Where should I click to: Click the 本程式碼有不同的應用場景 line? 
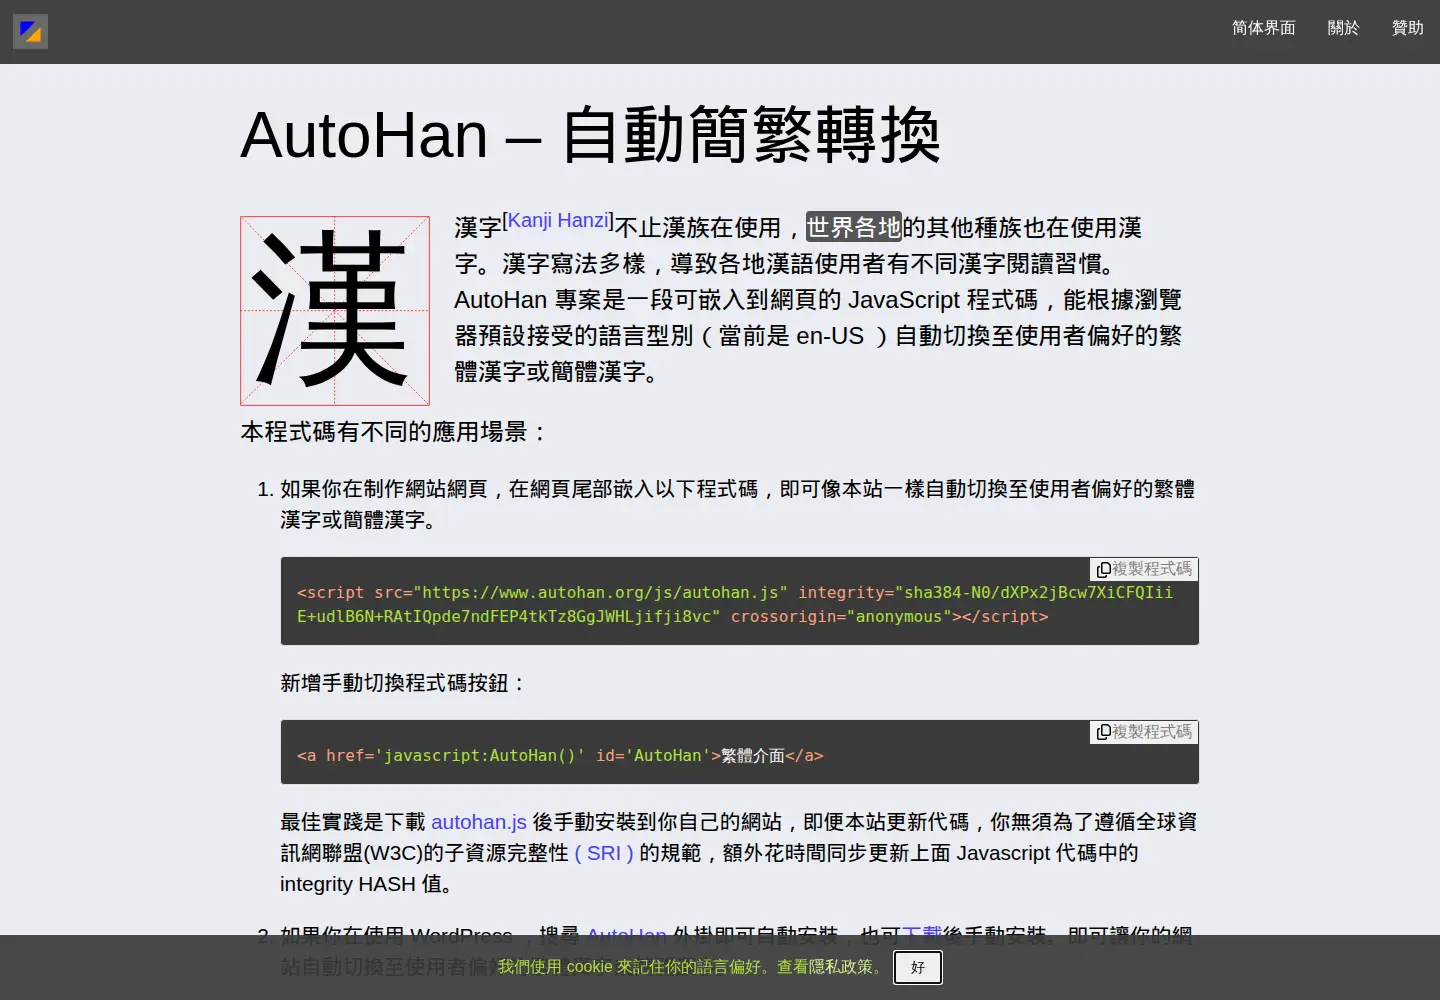[395, 432]
